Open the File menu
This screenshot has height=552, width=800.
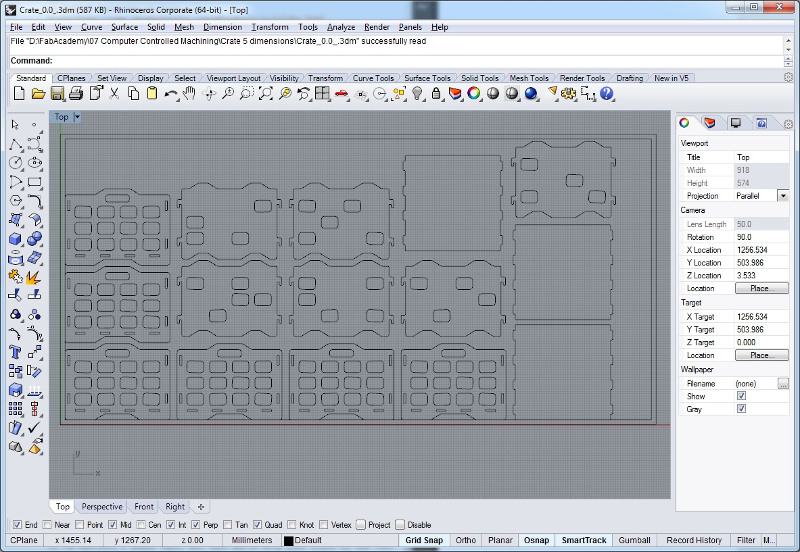coord(16,27)
